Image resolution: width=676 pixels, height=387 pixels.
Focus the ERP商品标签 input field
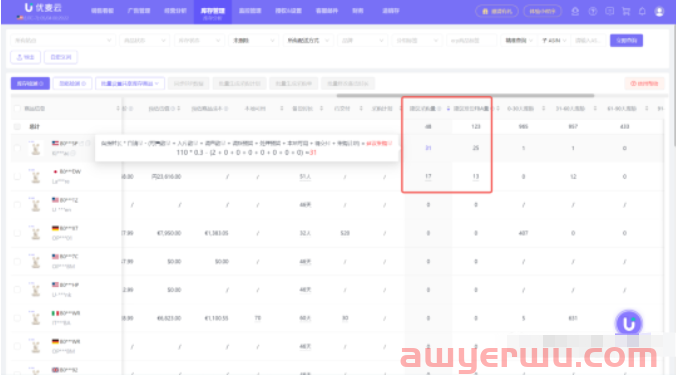pos(471,41)
